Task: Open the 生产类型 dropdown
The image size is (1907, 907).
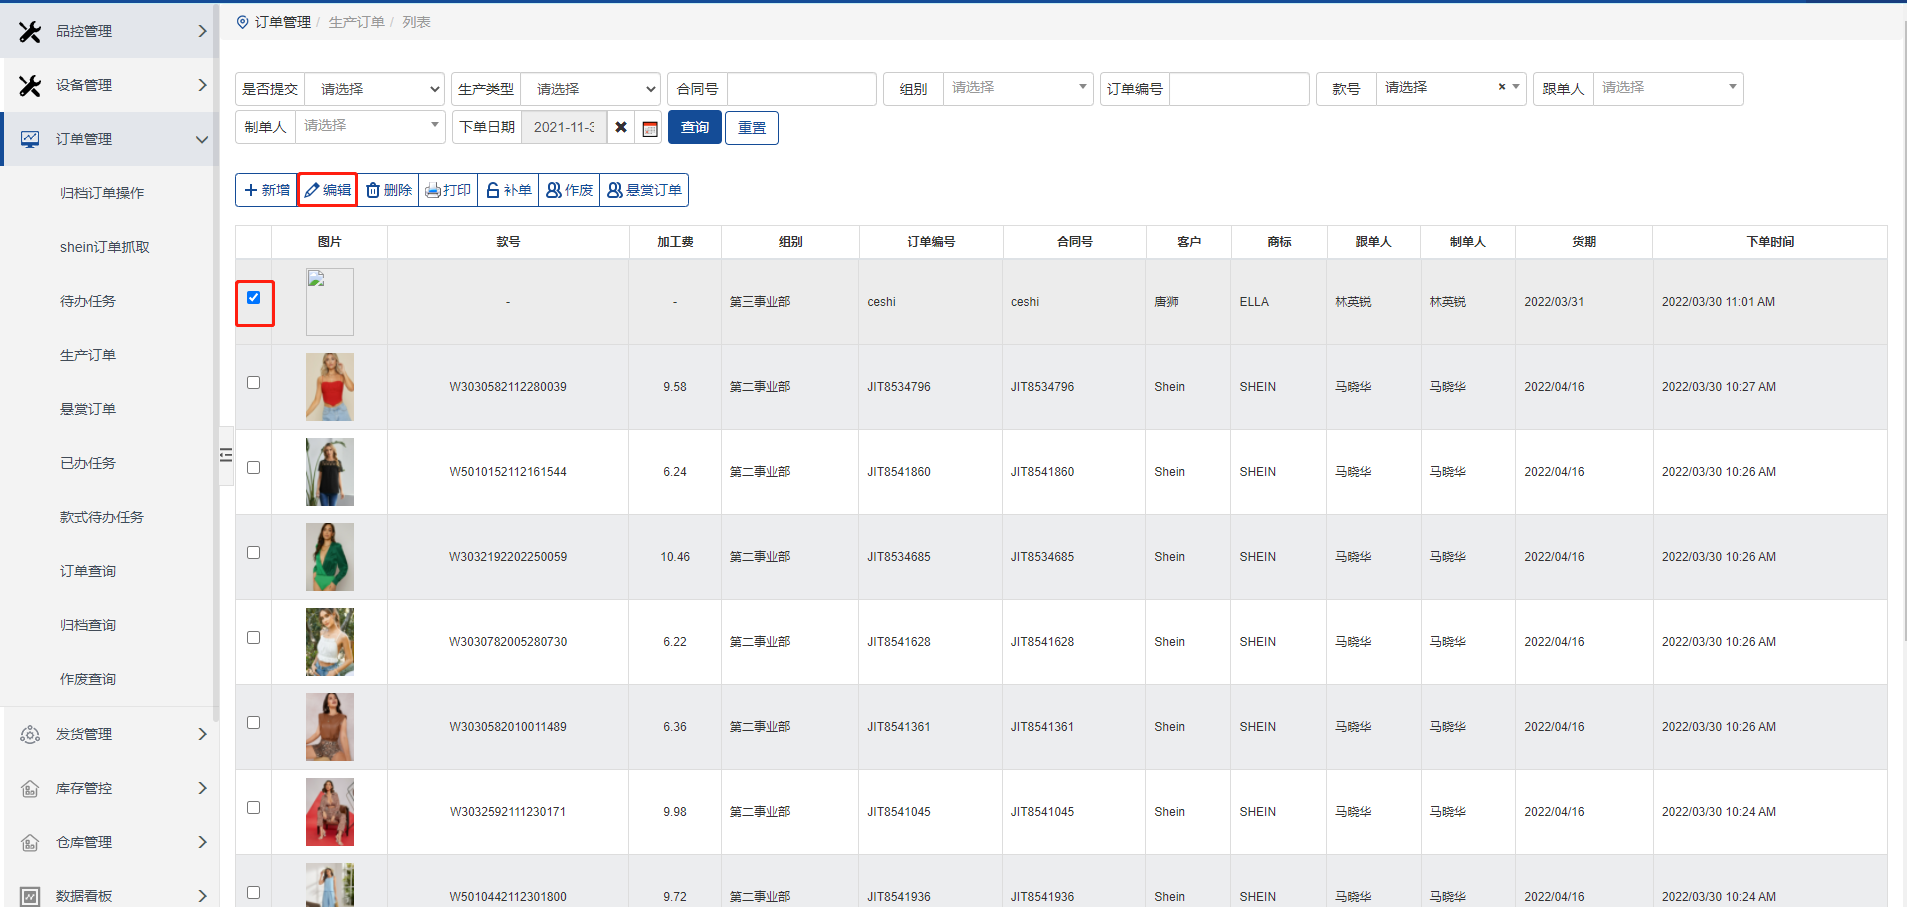Action: point(590,89)
